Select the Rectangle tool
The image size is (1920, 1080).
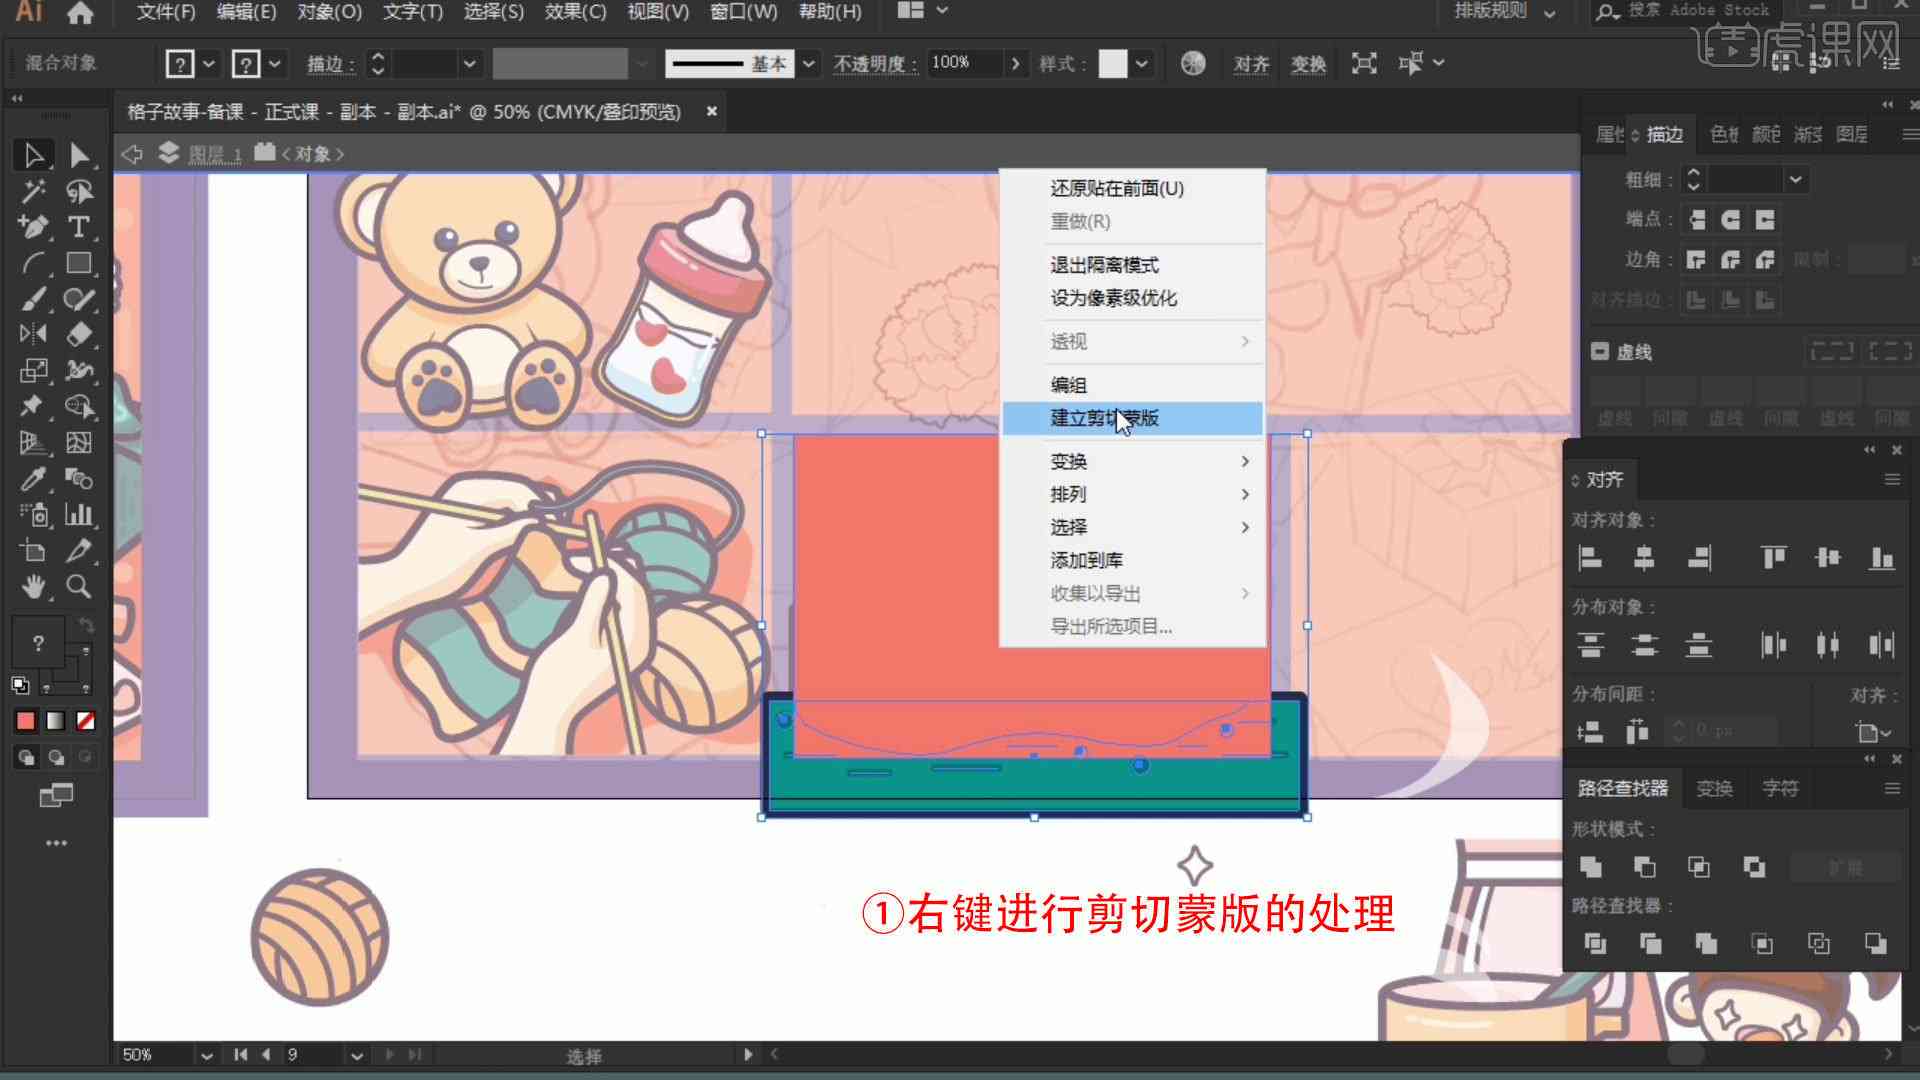click(x=79, y=263)
